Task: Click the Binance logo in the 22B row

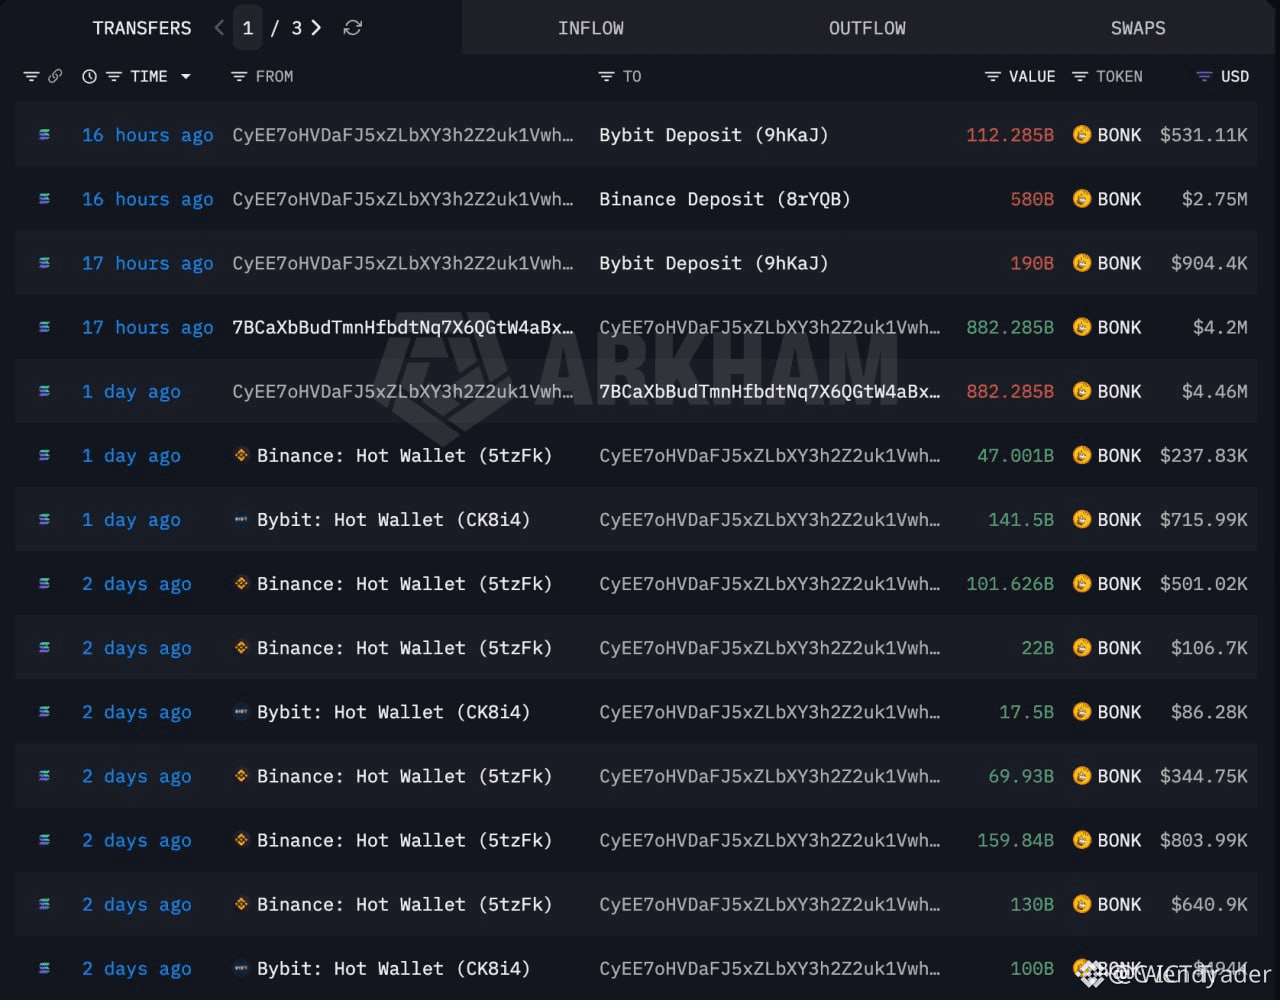Action: (x=241, y=647)
